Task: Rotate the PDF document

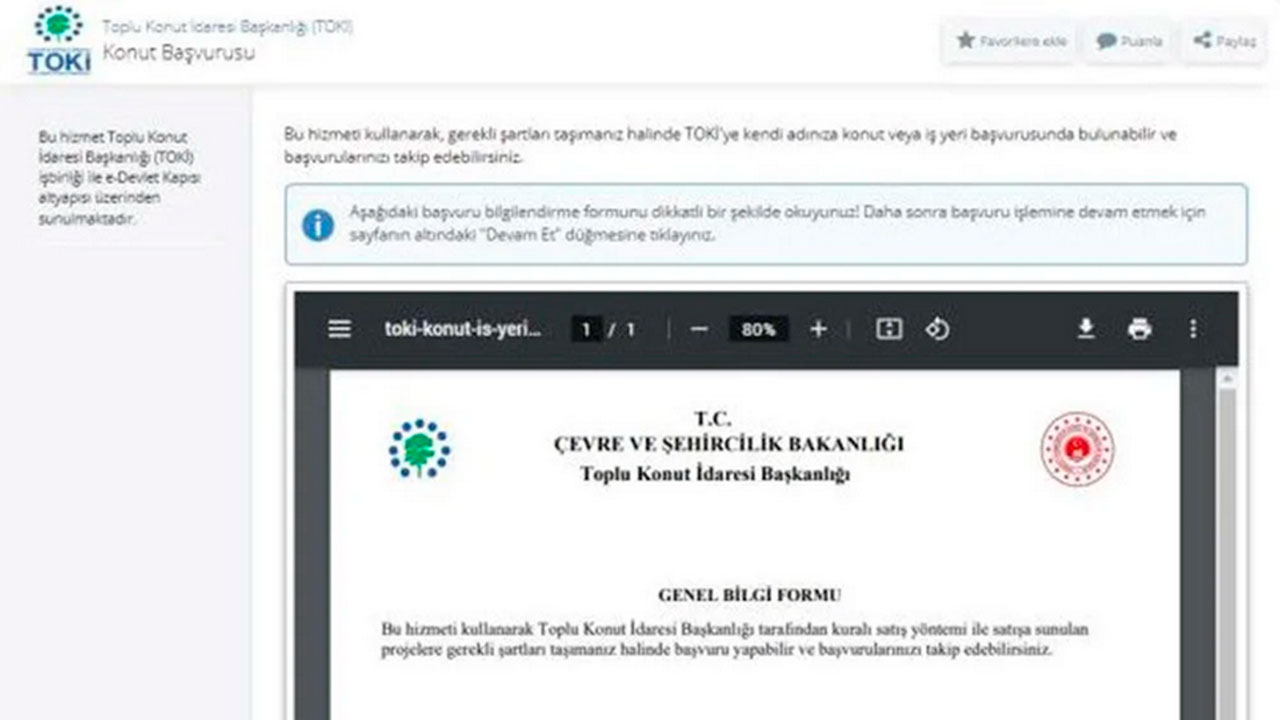Action: pos(937,328)
